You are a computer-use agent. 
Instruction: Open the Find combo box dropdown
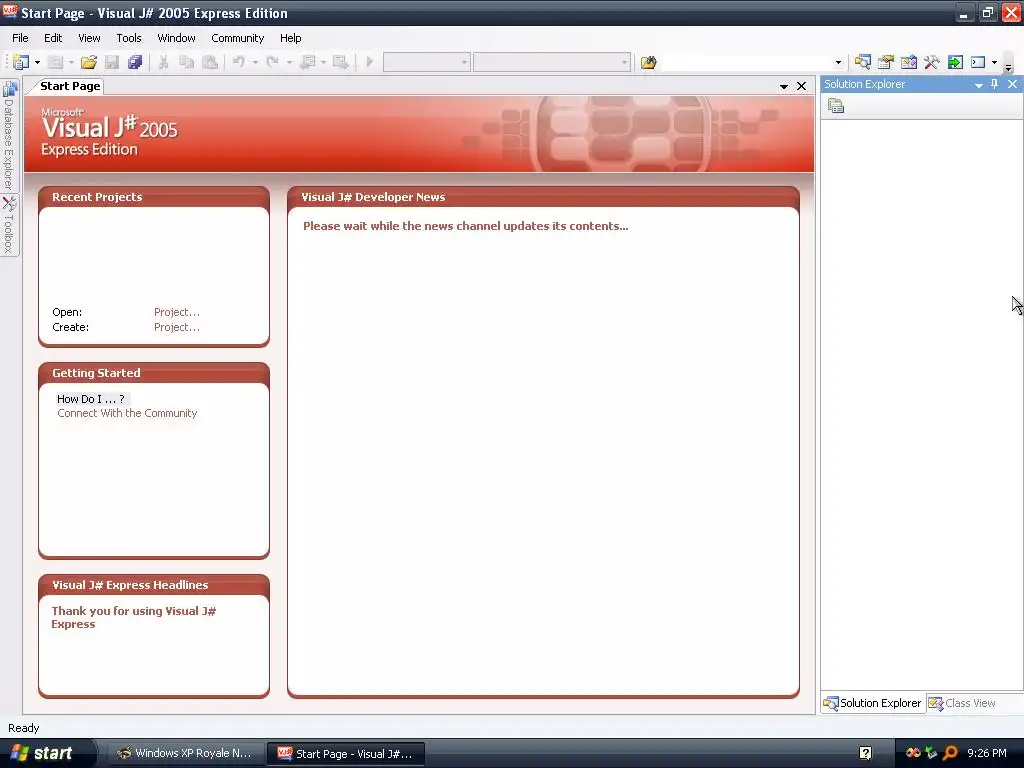tap(839, 63)
